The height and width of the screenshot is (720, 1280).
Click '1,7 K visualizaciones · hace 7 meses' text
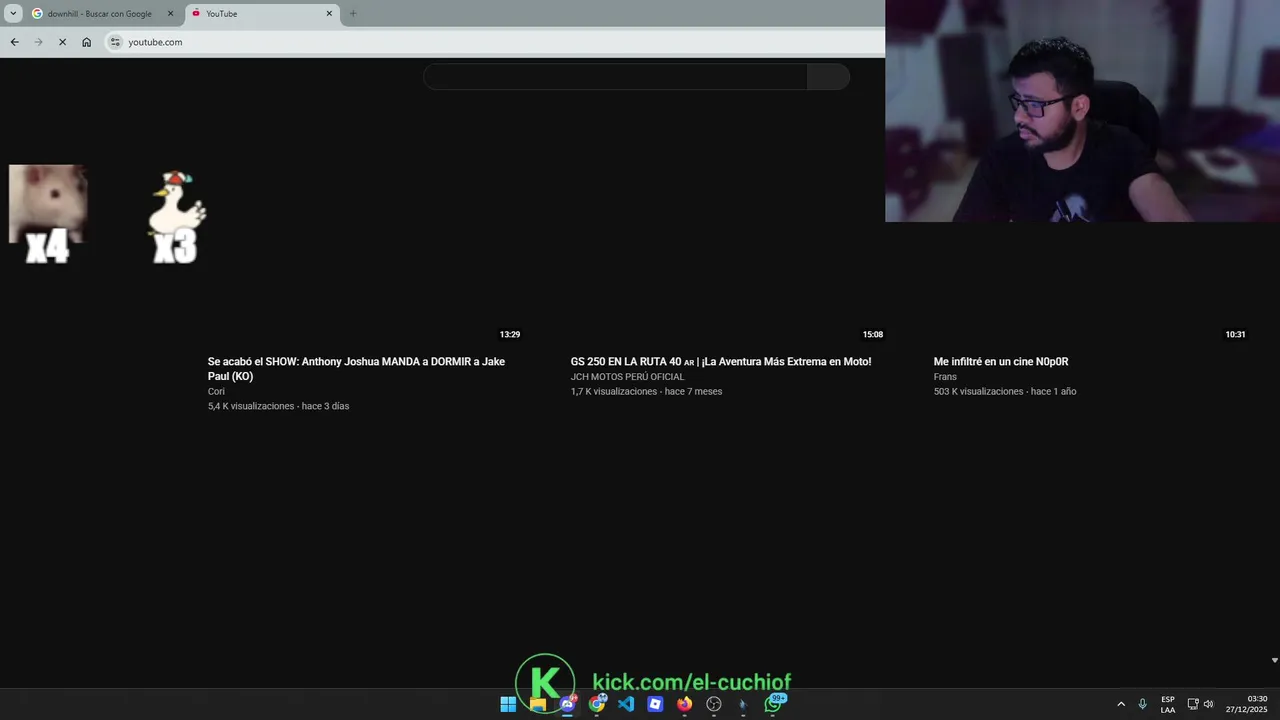[x=646, y=392]
